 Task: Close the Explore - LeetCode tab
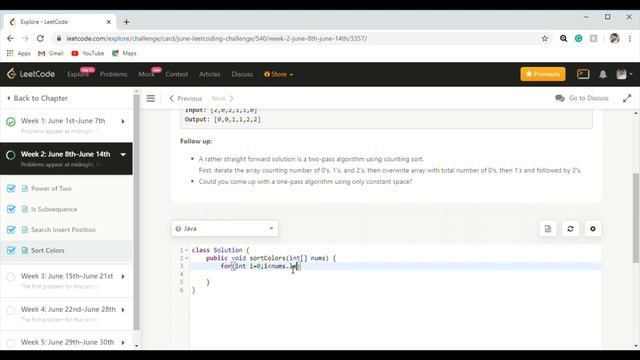109,22
